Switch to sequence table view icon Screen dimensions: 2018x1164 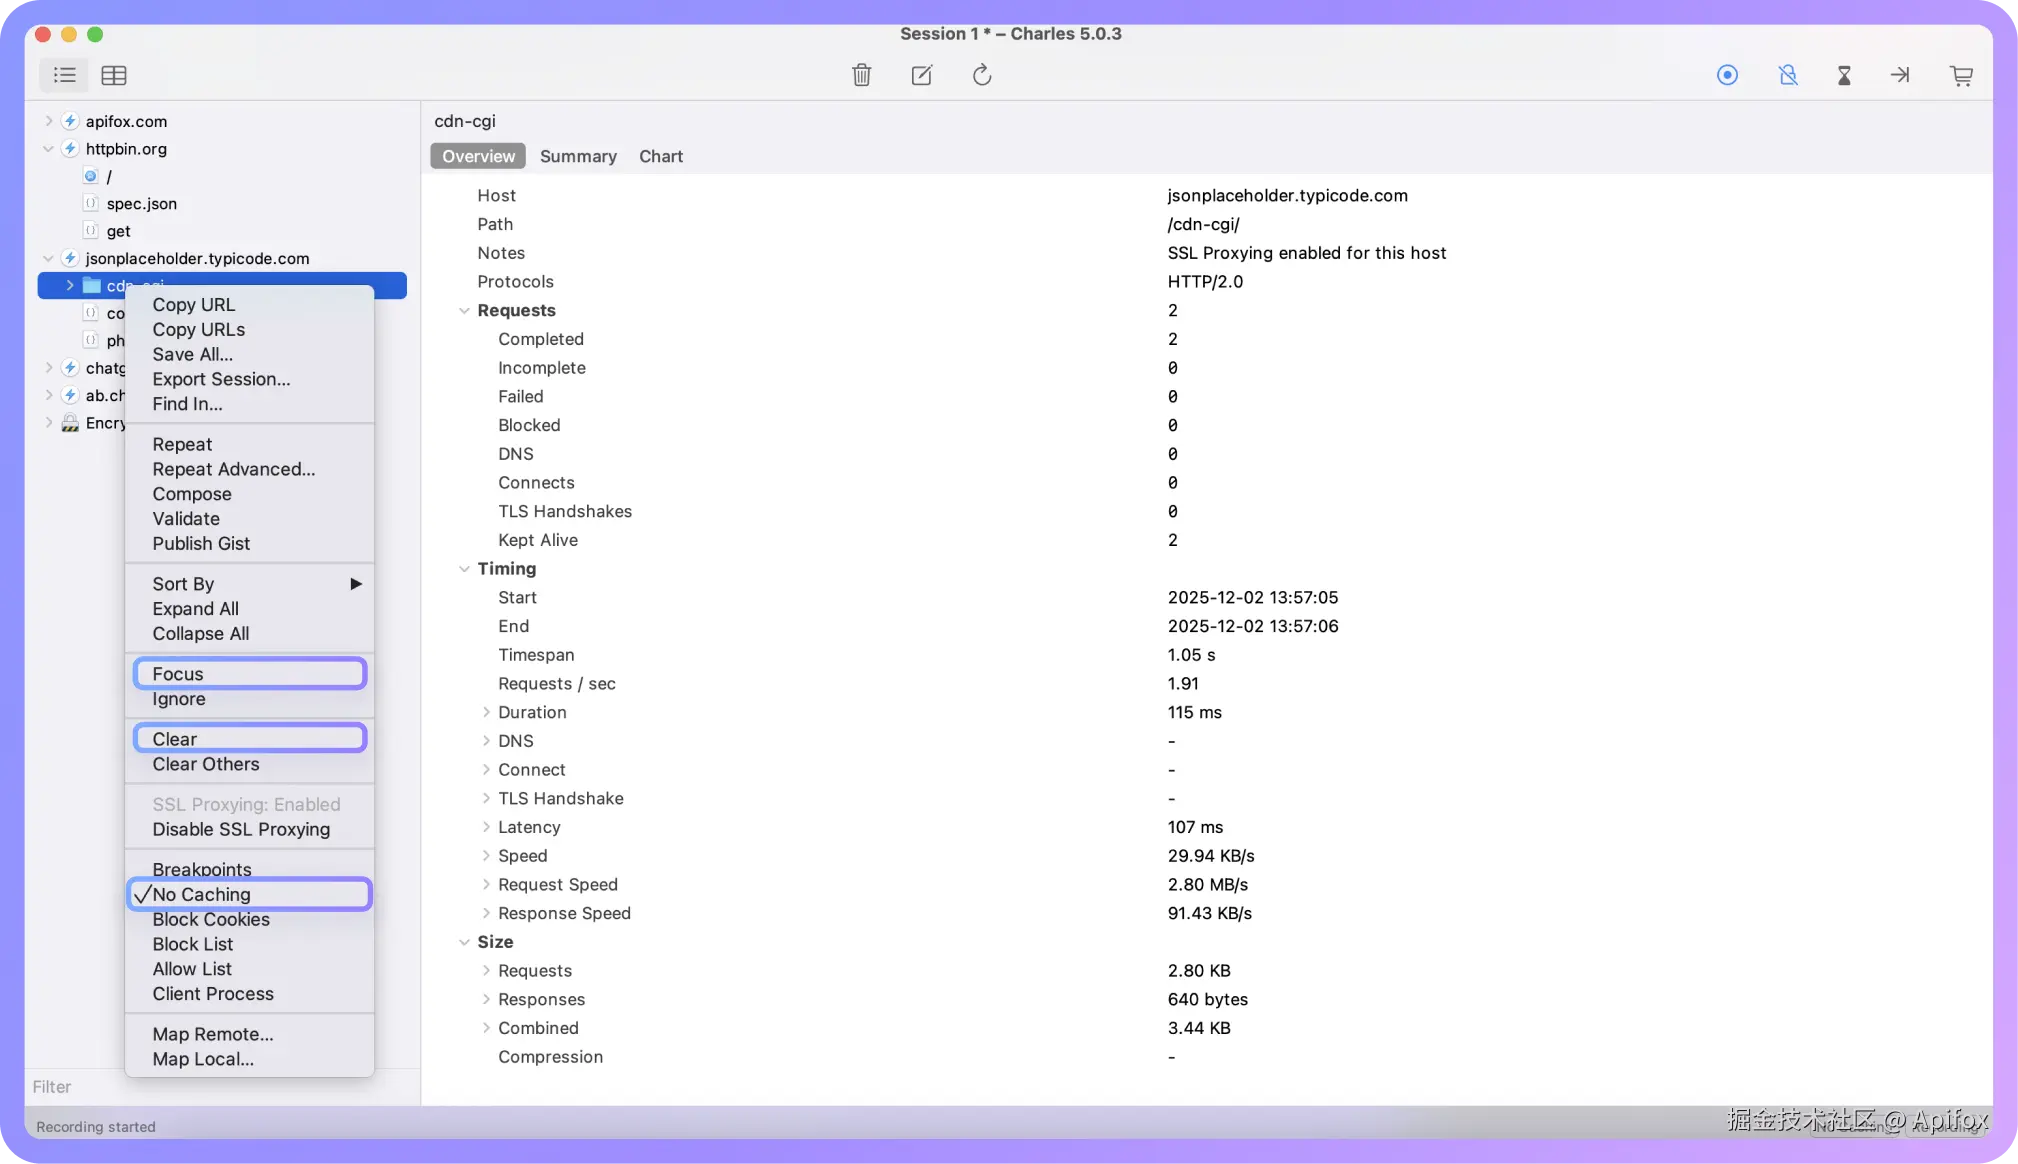tap(114, 75)
